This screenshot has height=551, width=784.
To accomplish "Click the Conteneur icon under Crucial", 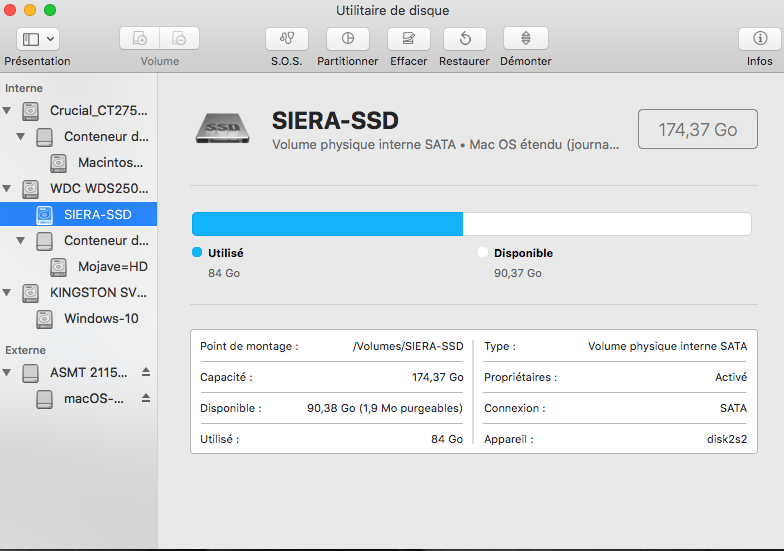I will click(44, 137).
